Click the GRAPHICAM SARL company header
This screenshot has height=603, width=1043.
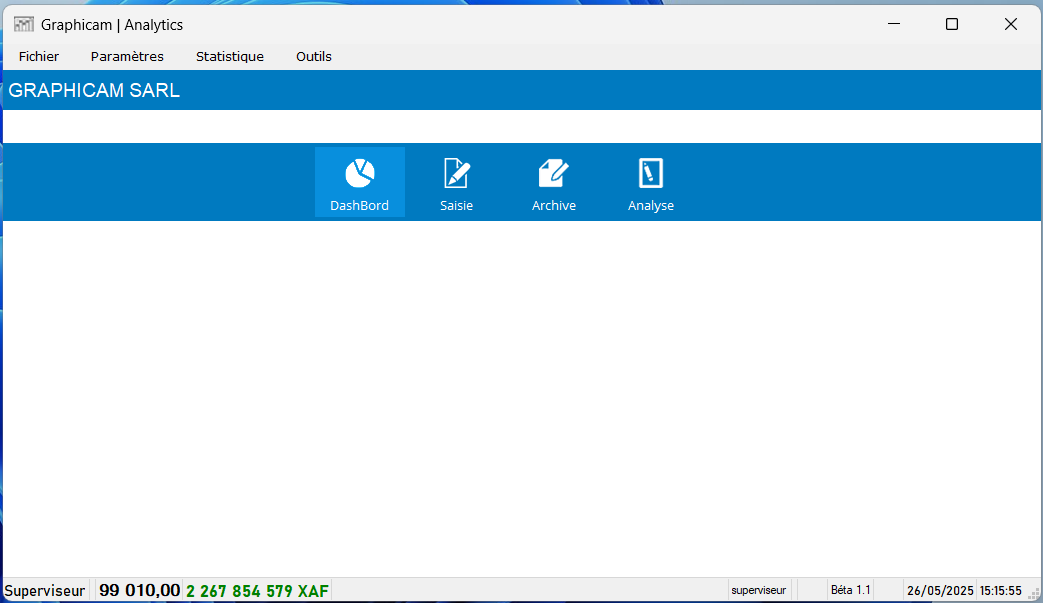(94, 91)
